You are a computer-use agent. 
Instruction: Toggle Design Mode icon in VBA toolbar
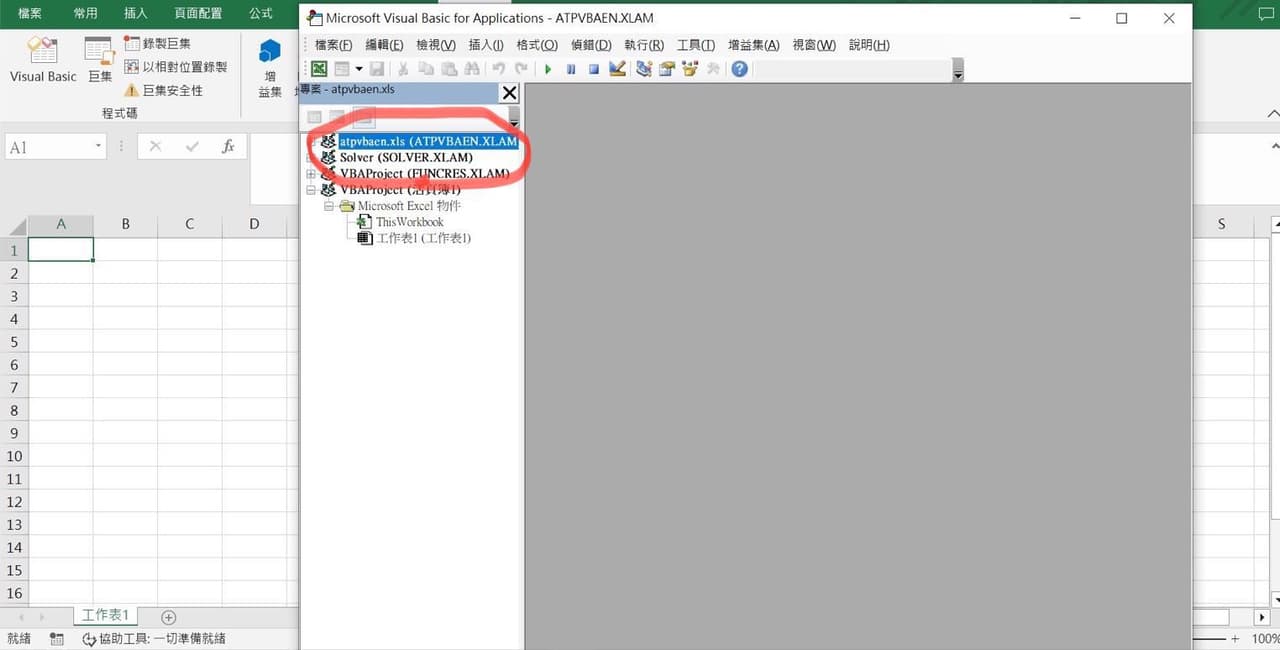pos(617,69)
